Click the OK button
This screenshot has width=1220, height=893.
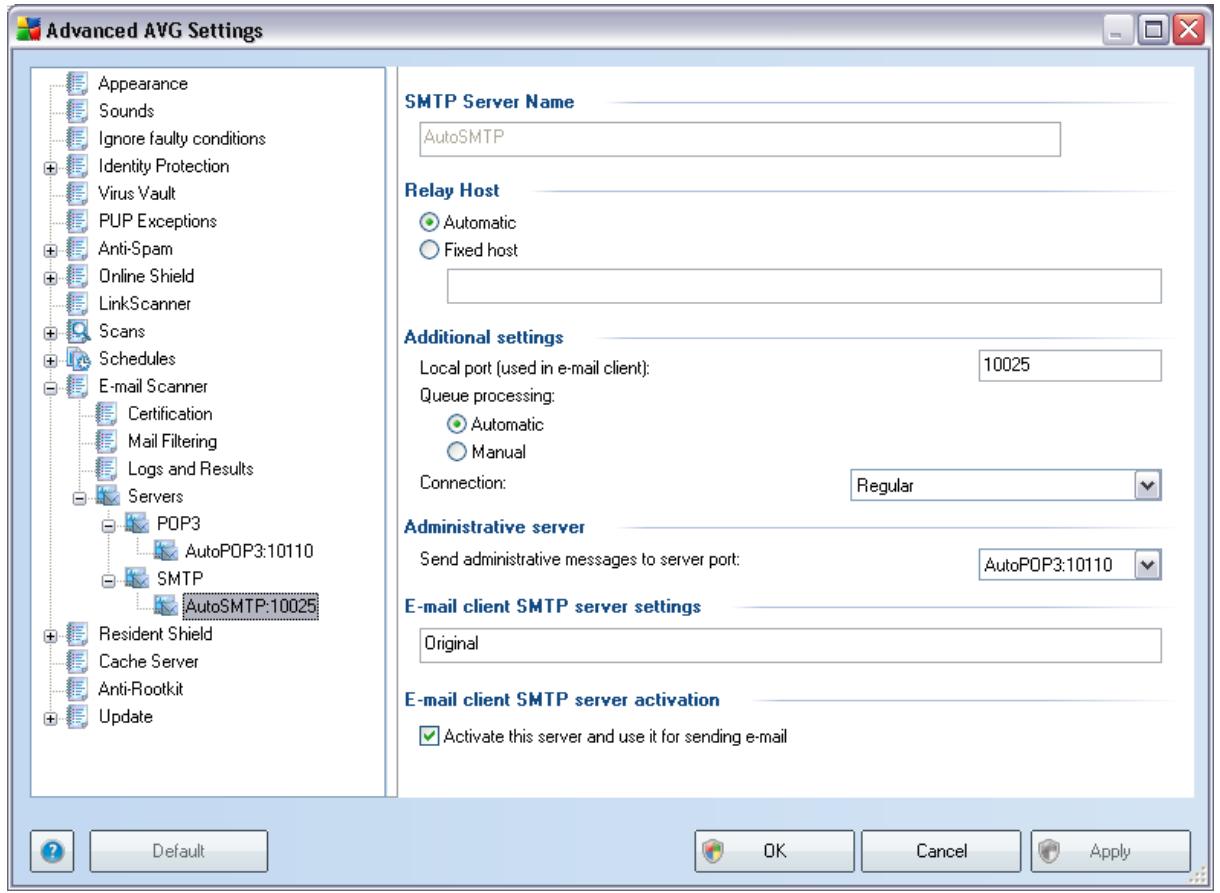tap(774, 851)
